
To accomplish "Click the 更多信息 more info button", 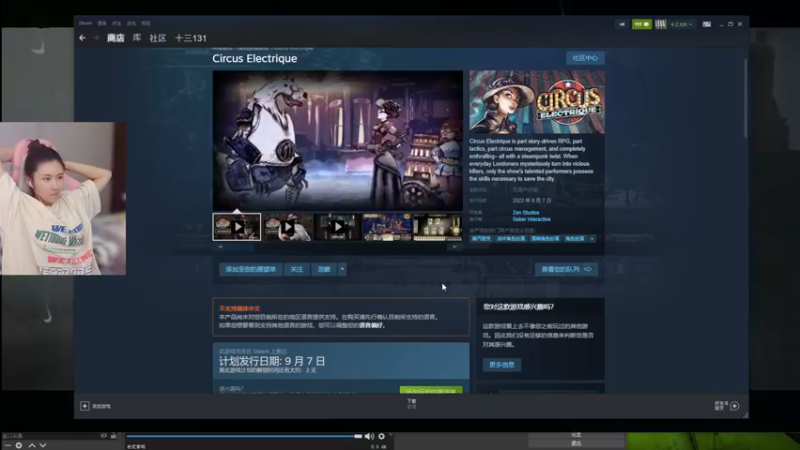I will [x=502, y=365].
